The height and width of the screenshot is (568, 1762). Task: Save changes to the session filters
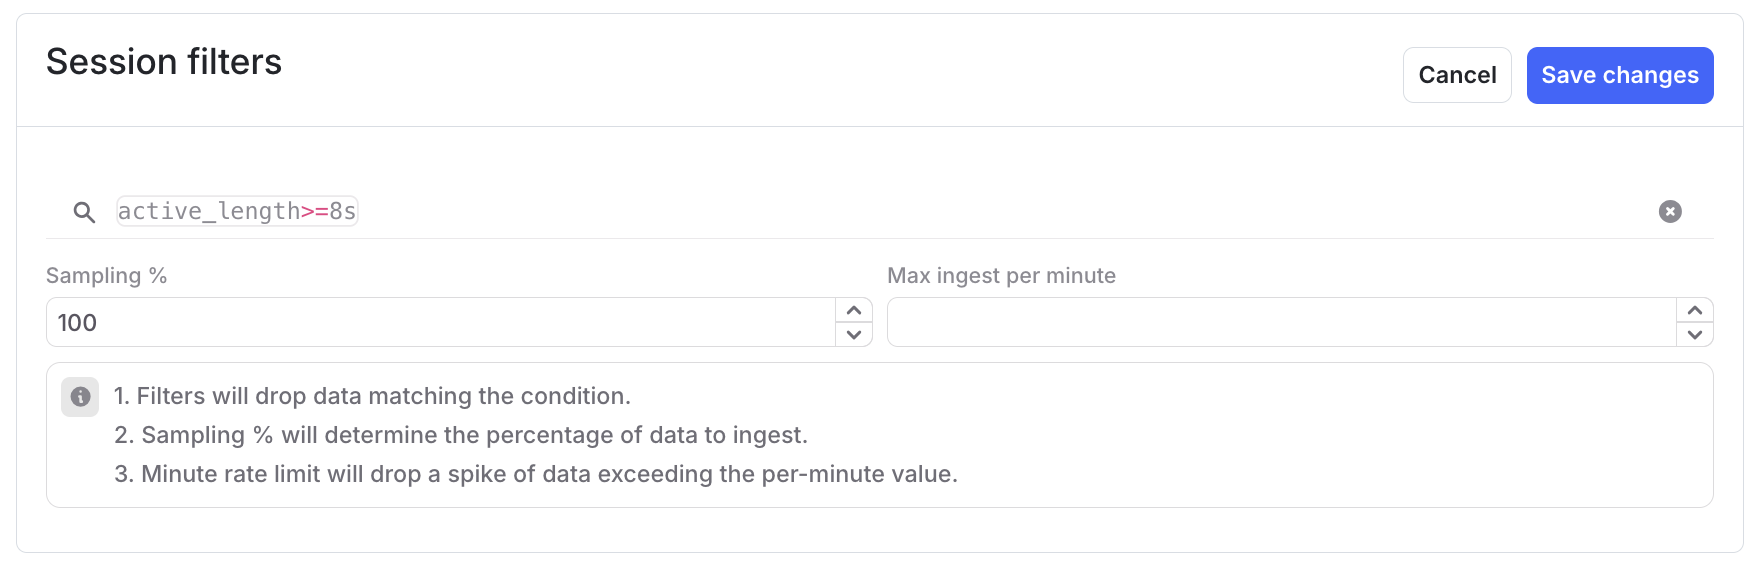coord(1619,75)
